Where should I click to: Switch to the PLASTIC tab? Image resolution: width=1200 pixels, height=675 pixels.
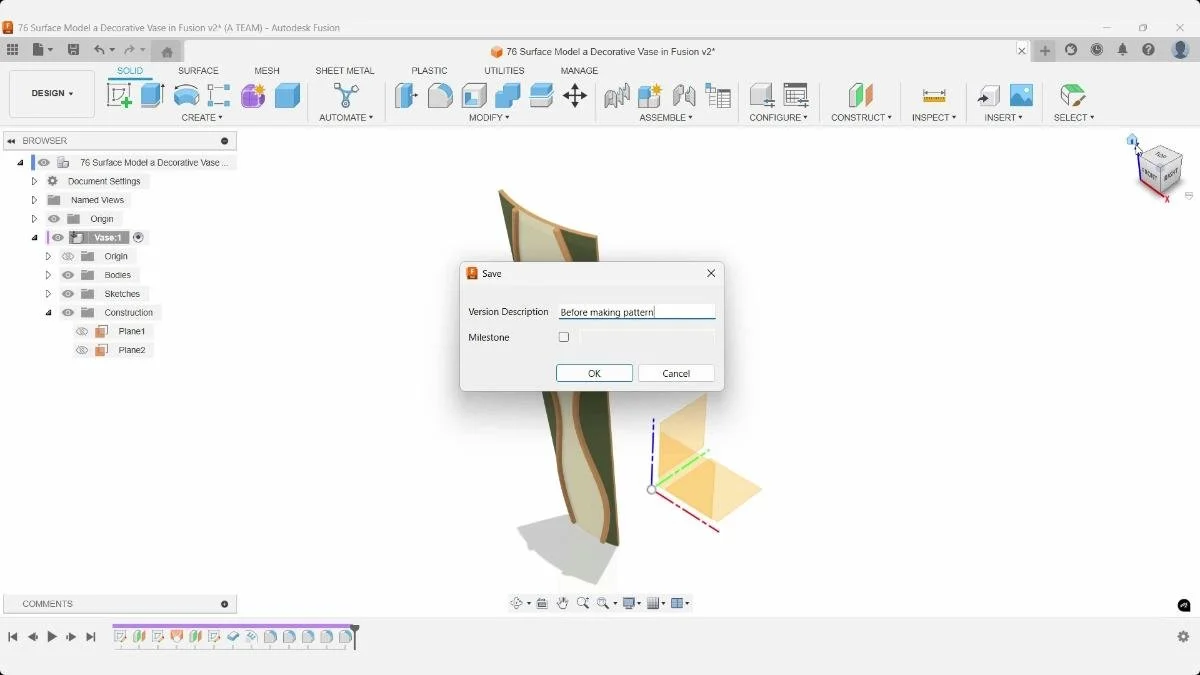pyautogui.click(x=429, y=71)
